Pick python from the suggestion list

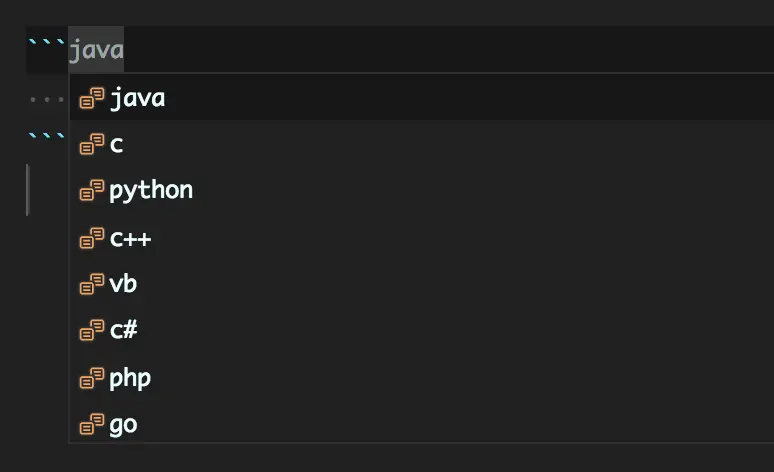click(422, 190)
